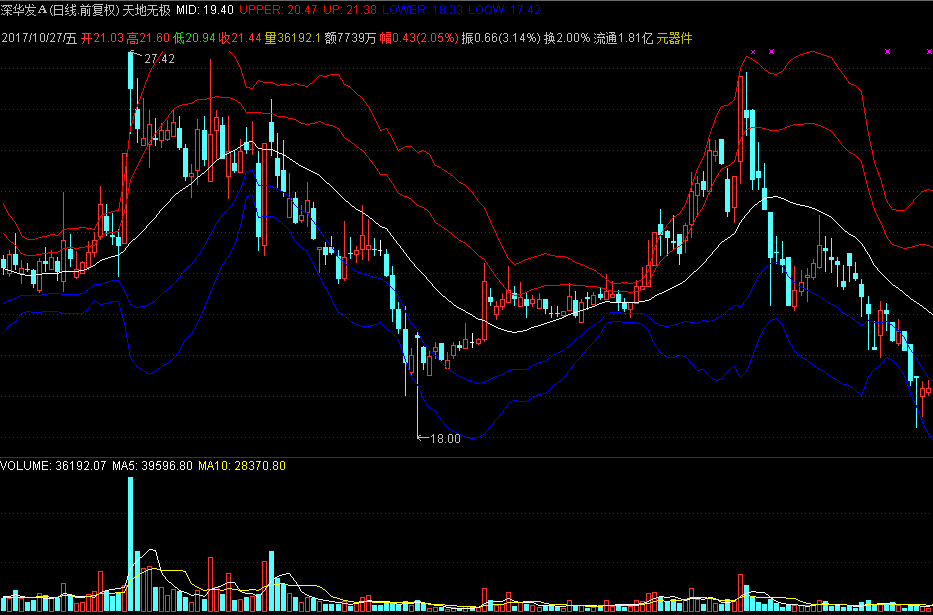Click the amplitude value 振0.66(3.14%)
Viewport: 933px width, 615px height.
click(x=501, y=39)
